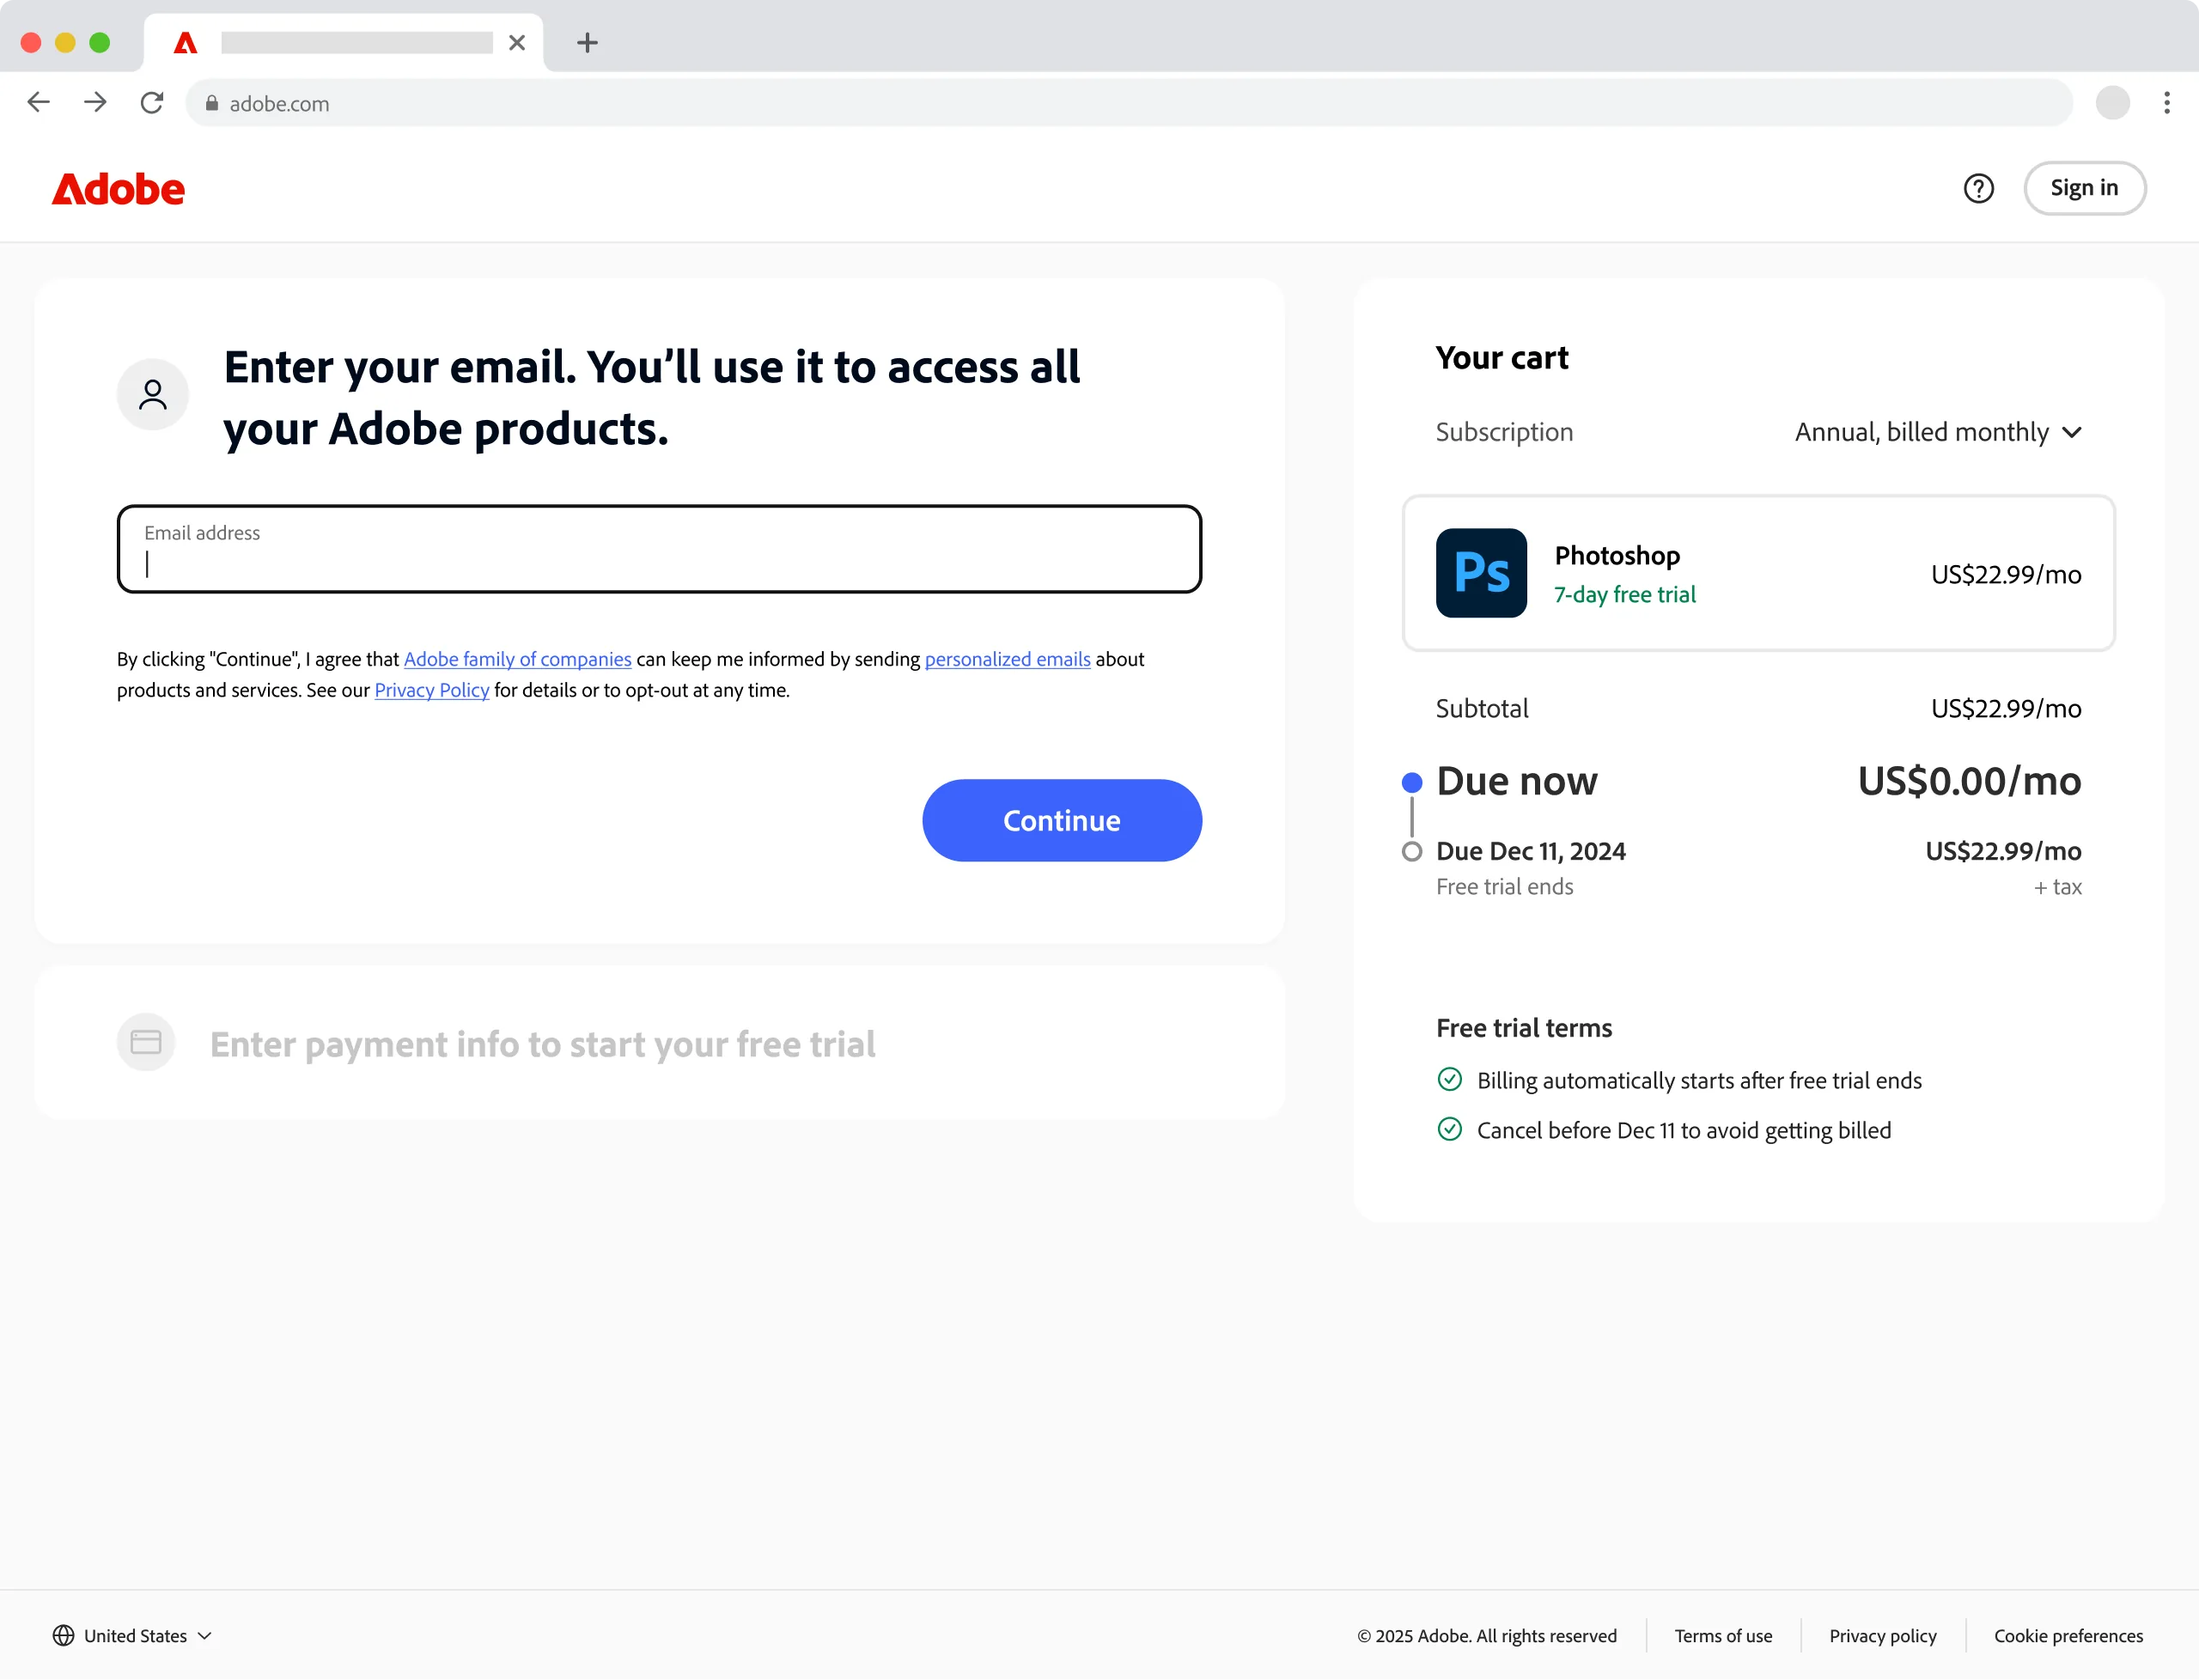
Task: Click the Photoshop product name
Action: pyautogui.click(x=1617, y=555)
